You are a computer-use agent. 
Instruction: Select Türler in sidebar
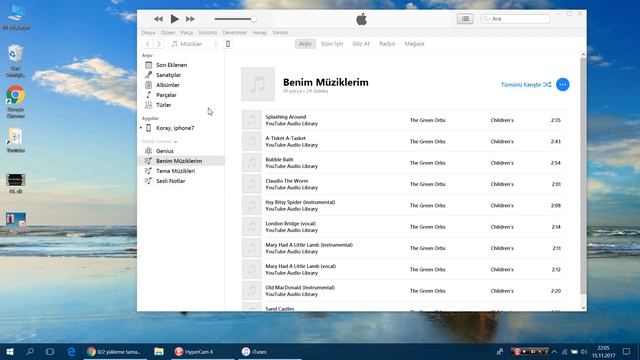(181, 105)
